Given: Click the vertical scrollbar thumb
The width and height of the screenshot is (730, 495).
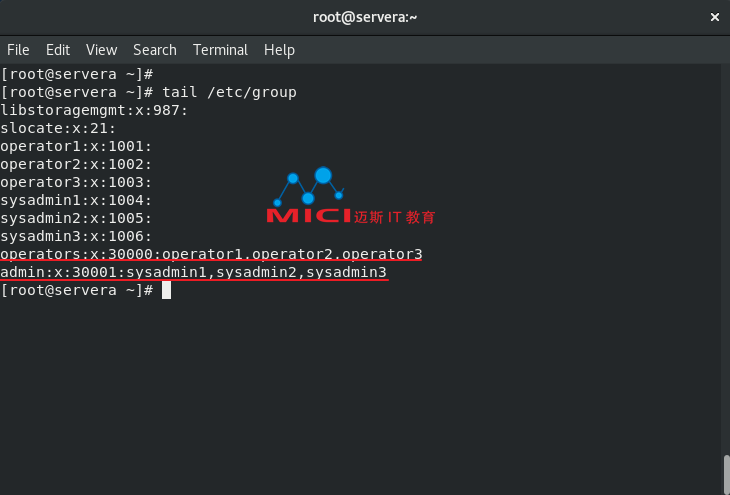Looking at the screenshot, I should pos(726,475).
